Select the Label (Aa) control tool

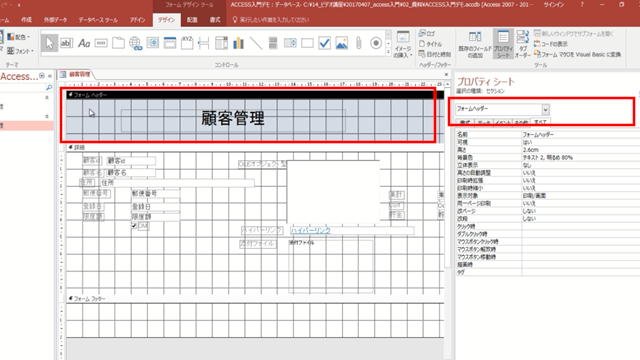(84, 43)
